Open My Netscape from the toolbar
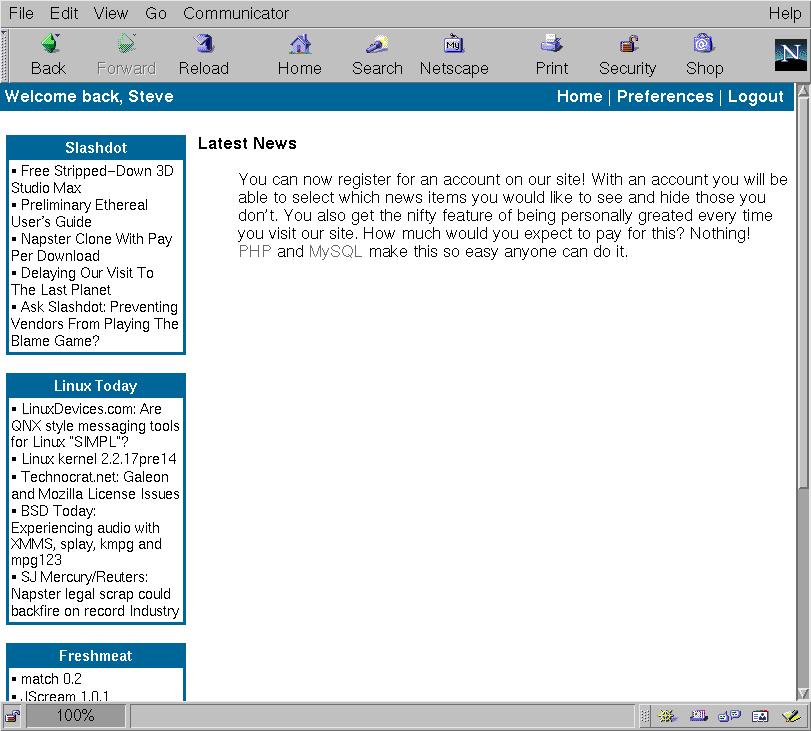 454,55
